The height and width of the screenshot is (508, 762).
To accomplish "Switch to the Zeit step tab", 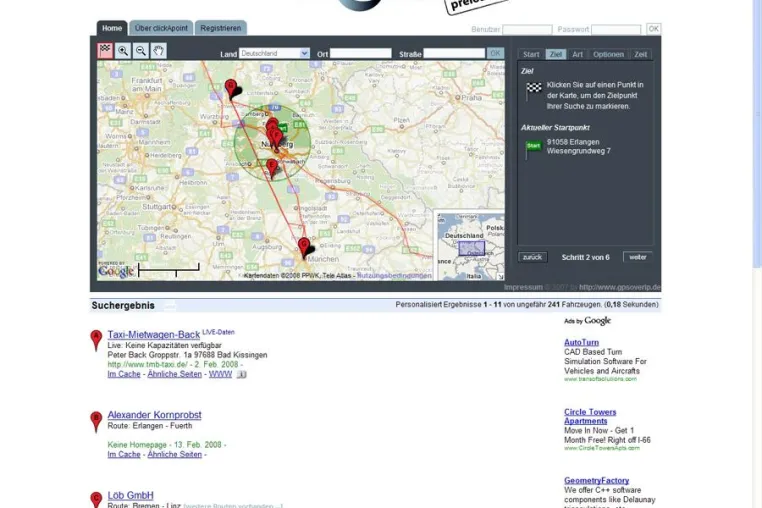I will [x=641, y=54].
